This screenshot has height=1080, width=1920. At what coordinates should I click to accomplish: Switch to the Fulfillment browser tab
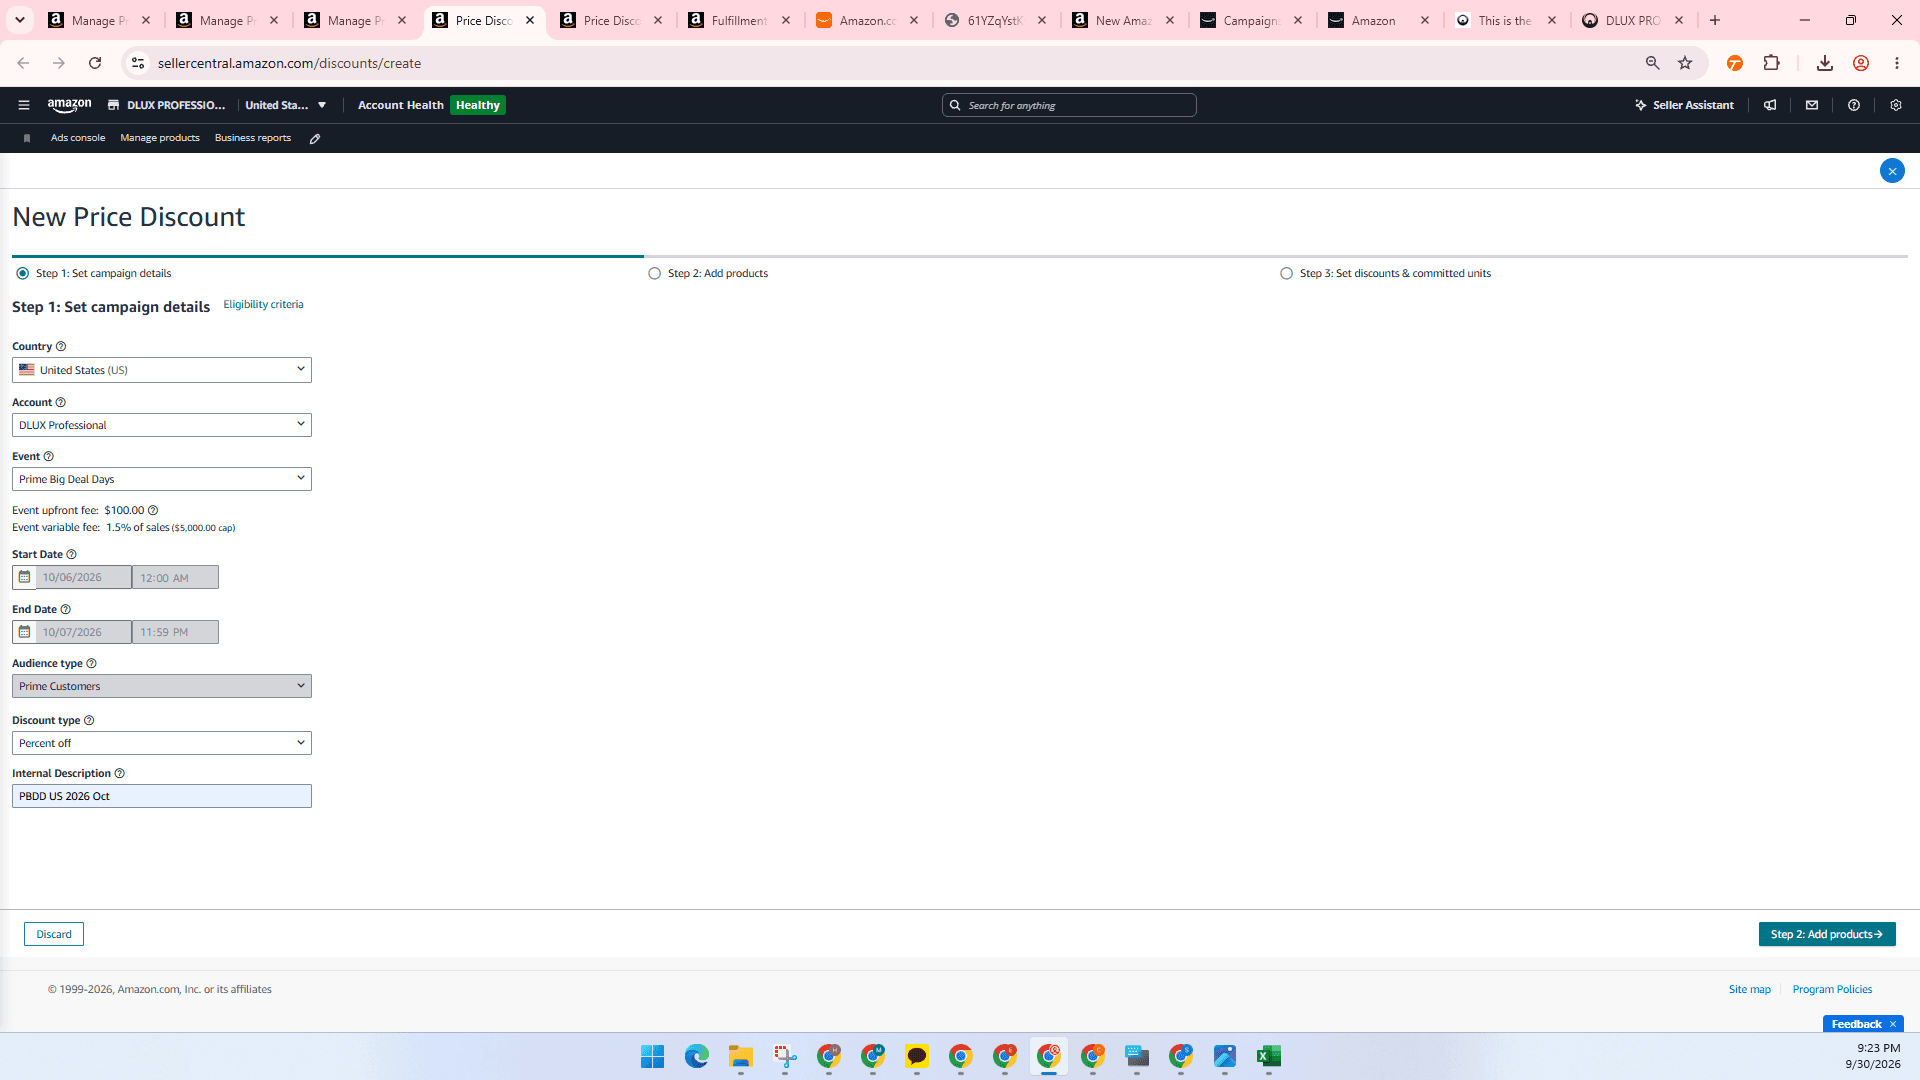click(740, 20)
